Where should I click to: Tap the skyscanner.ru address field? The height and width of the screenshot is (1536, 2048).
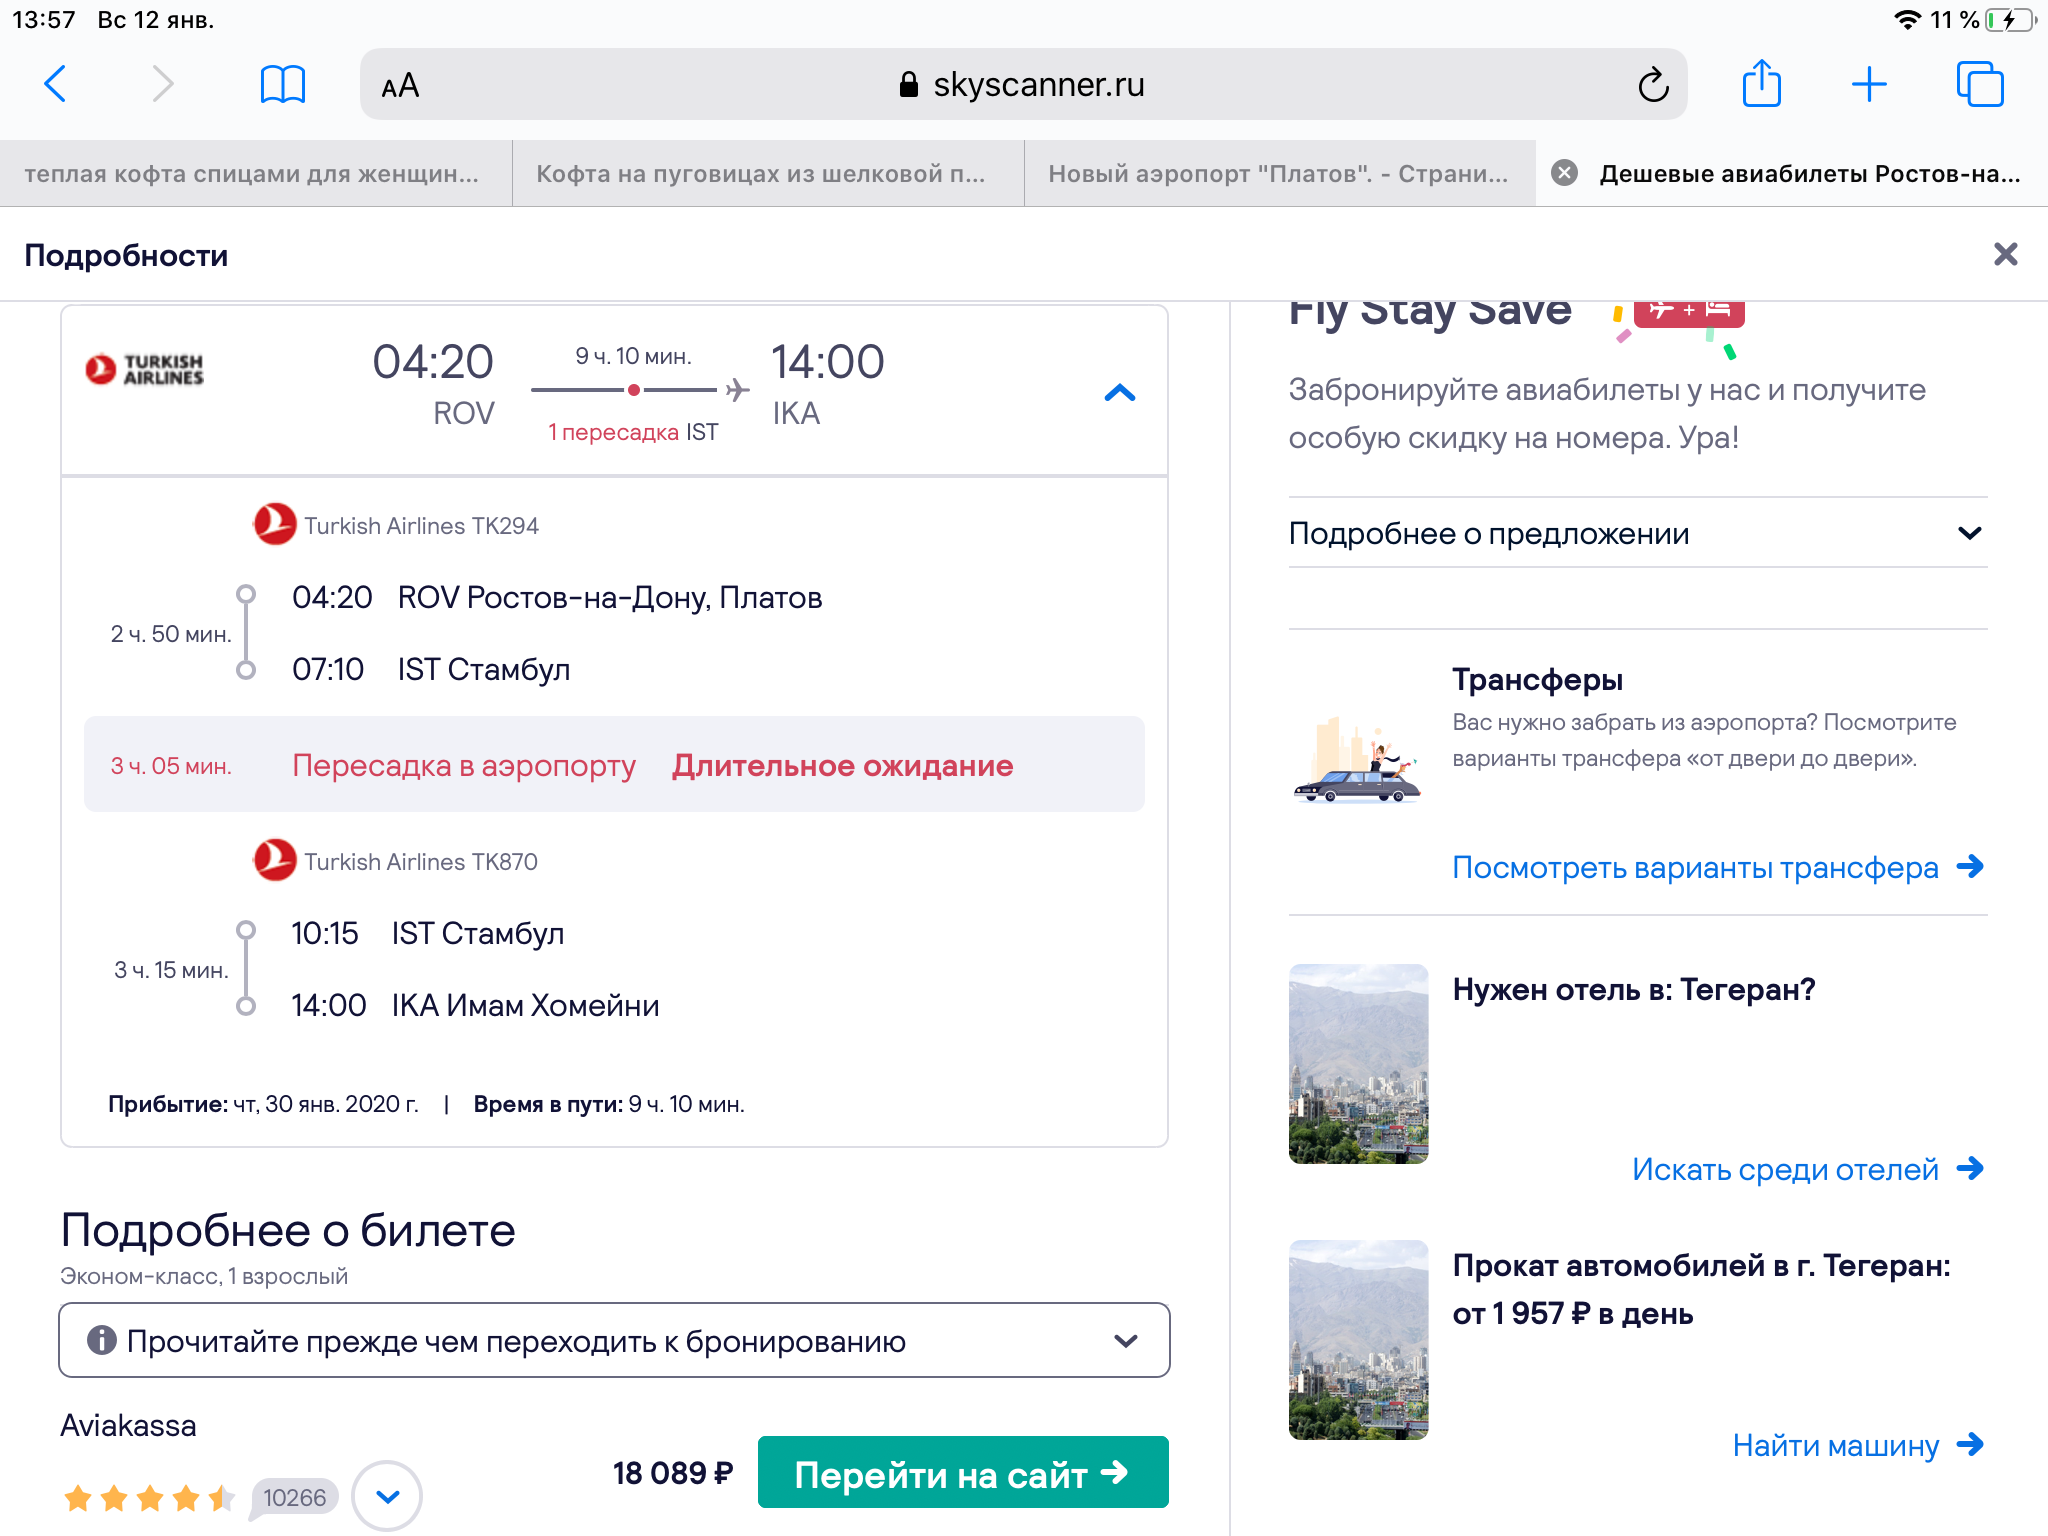click(1023, 85)
